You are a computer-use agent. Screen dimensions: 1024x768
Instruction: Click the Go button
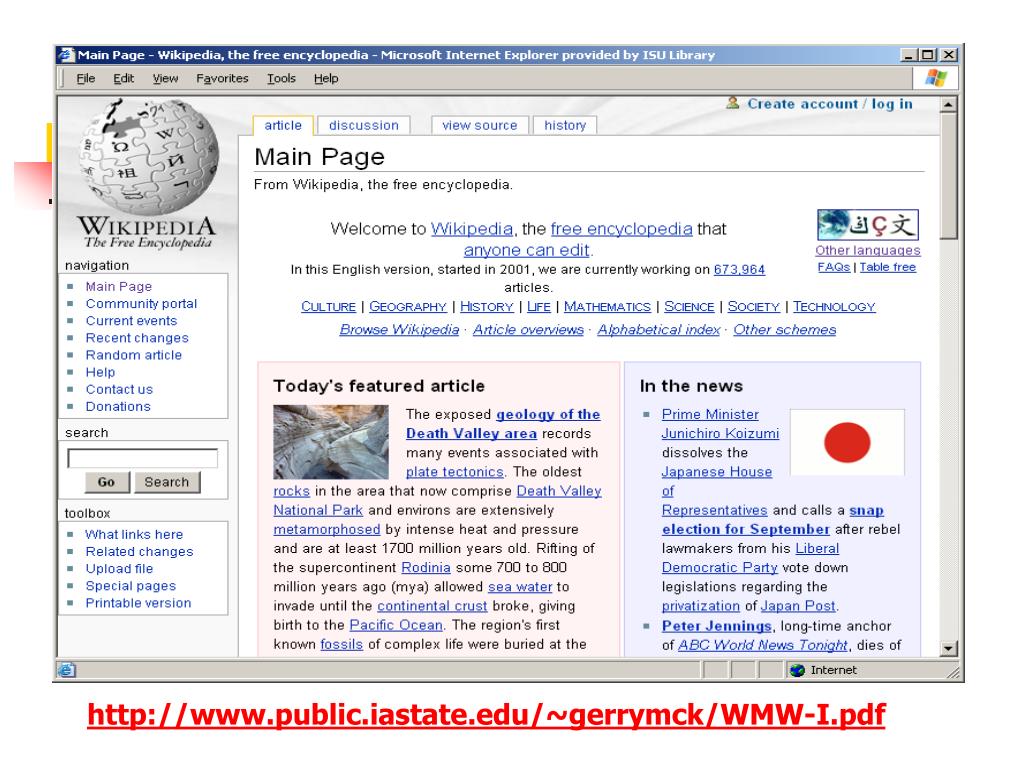coord(106,482)
